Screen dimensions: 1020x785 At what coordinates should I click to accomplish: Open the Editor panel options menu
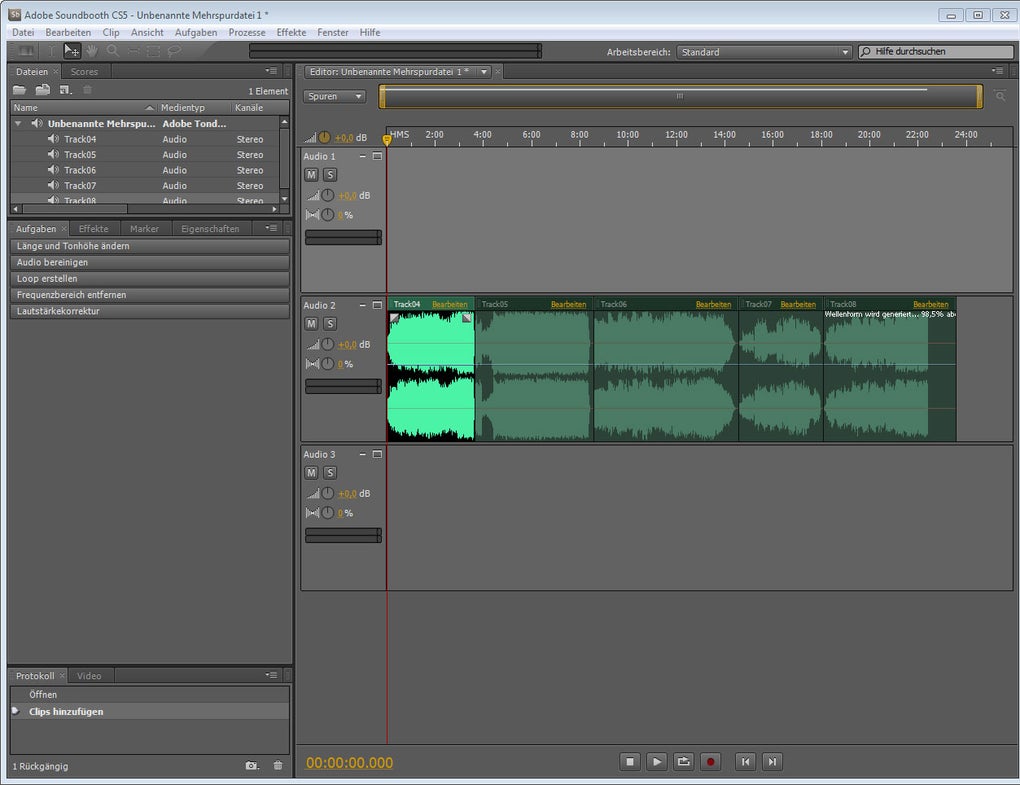tap(997, 70)
